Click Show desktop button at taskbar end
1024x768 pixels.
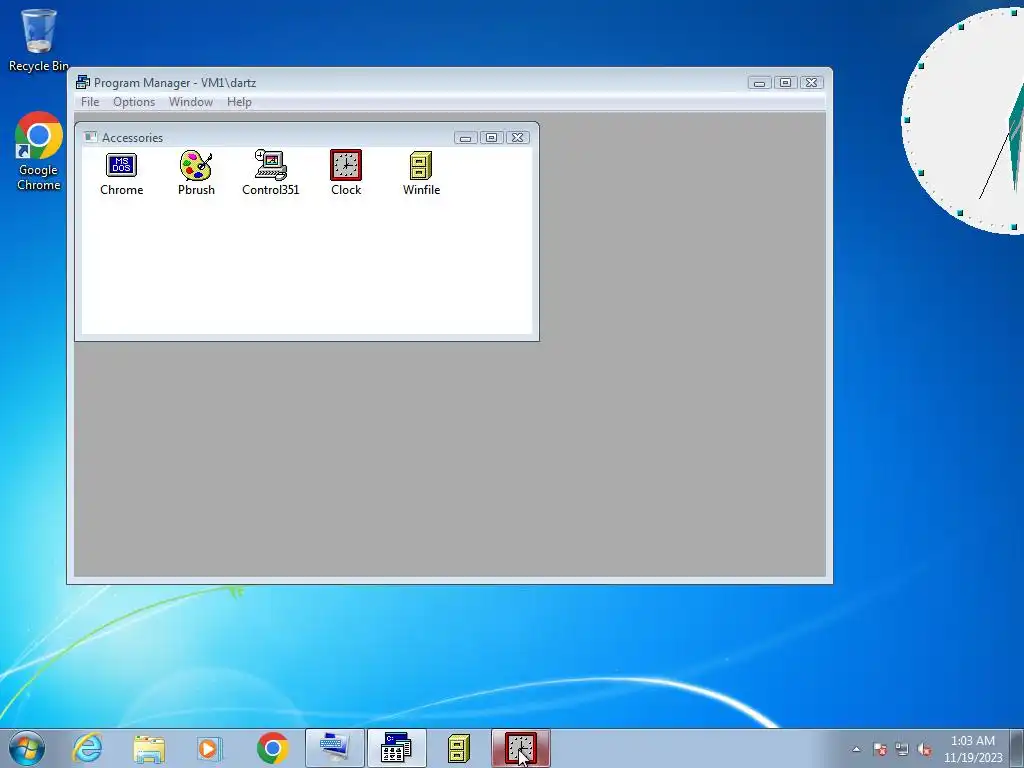1017,748
